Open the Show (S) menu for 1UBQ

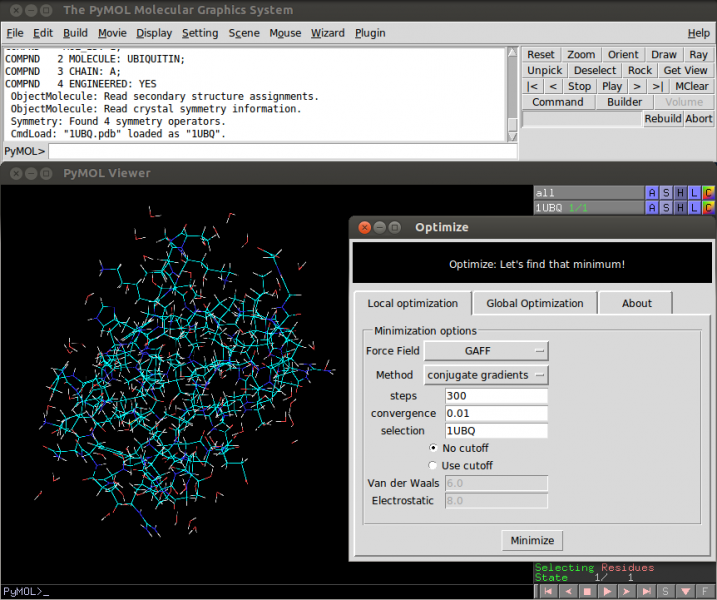pyautogui.click(x=666, y=208)
